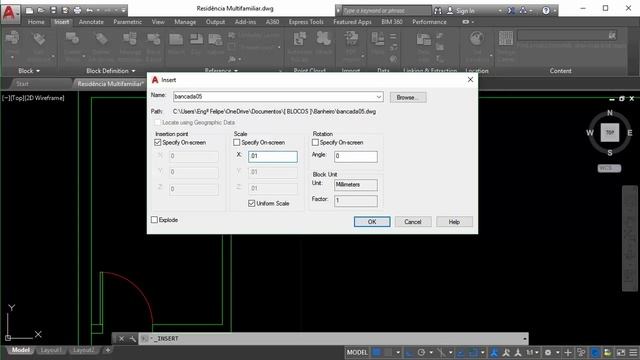Image resolution: width=640 pixels, height=360 pixels.
Task: Click the workspace switching gear icon
Action: 548,352
